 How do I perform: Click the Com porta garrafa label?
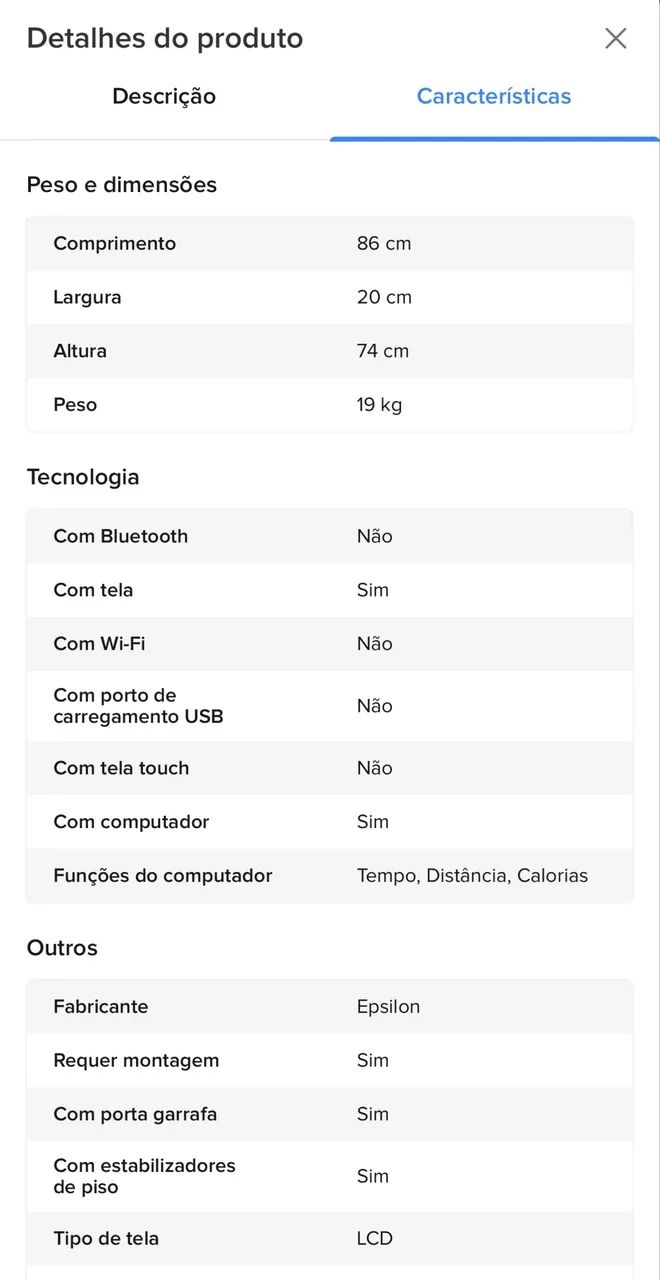(135, 1114)
